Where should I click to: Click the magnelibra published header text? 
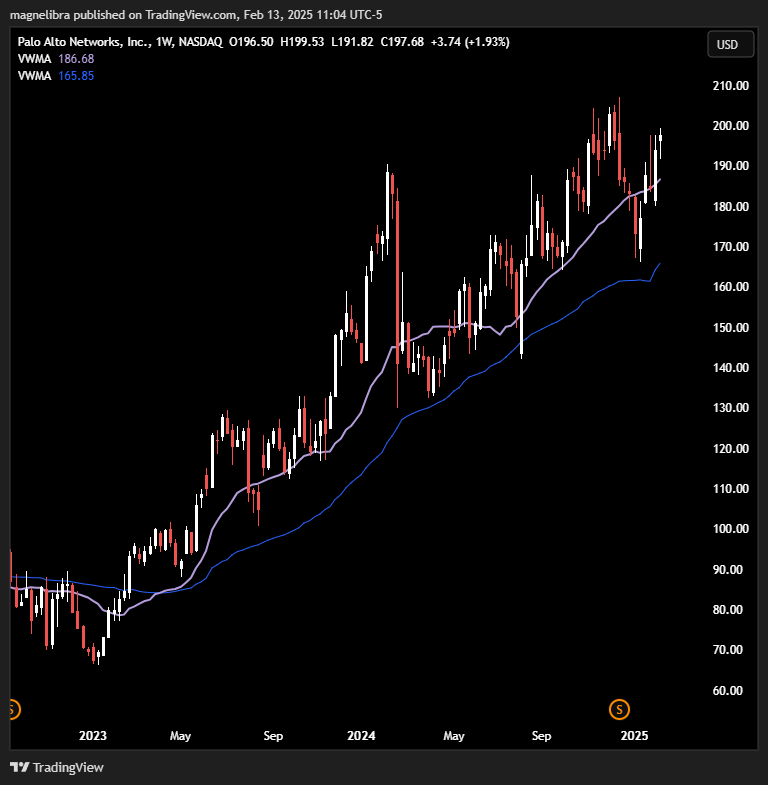click(x=196, y=15)
